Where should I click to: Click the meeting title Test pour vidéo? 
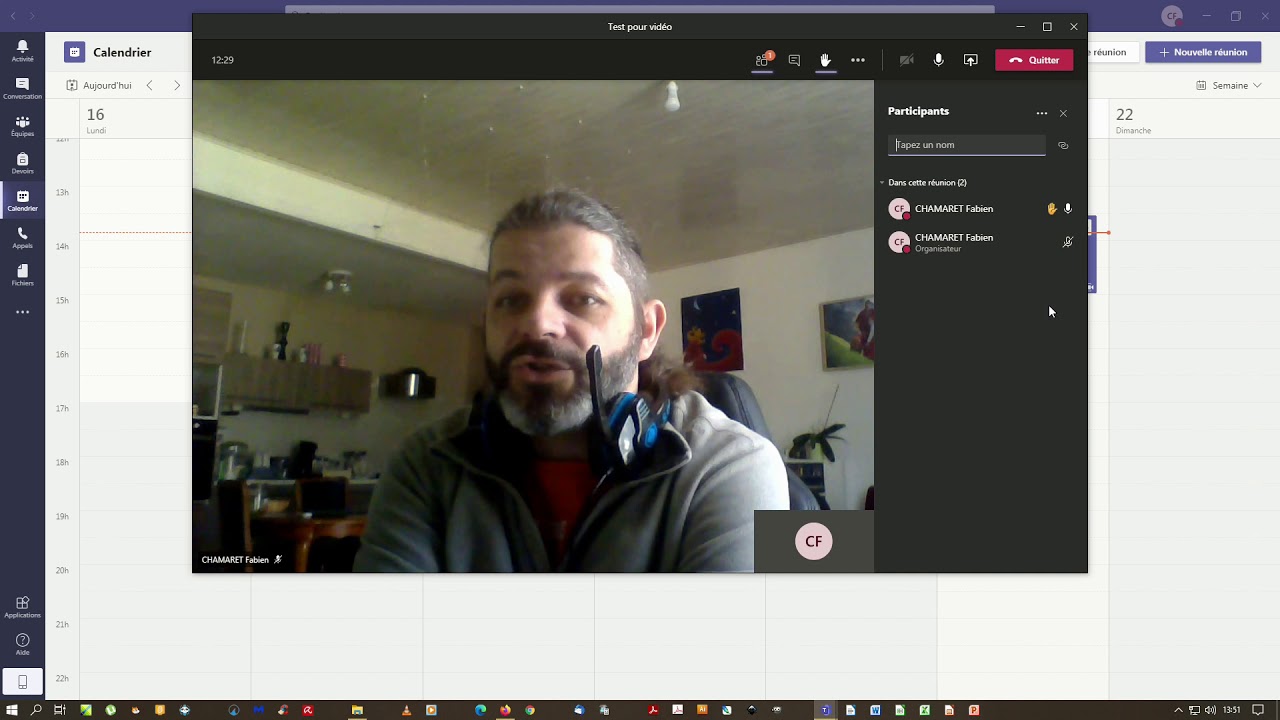tap(640, 27)
